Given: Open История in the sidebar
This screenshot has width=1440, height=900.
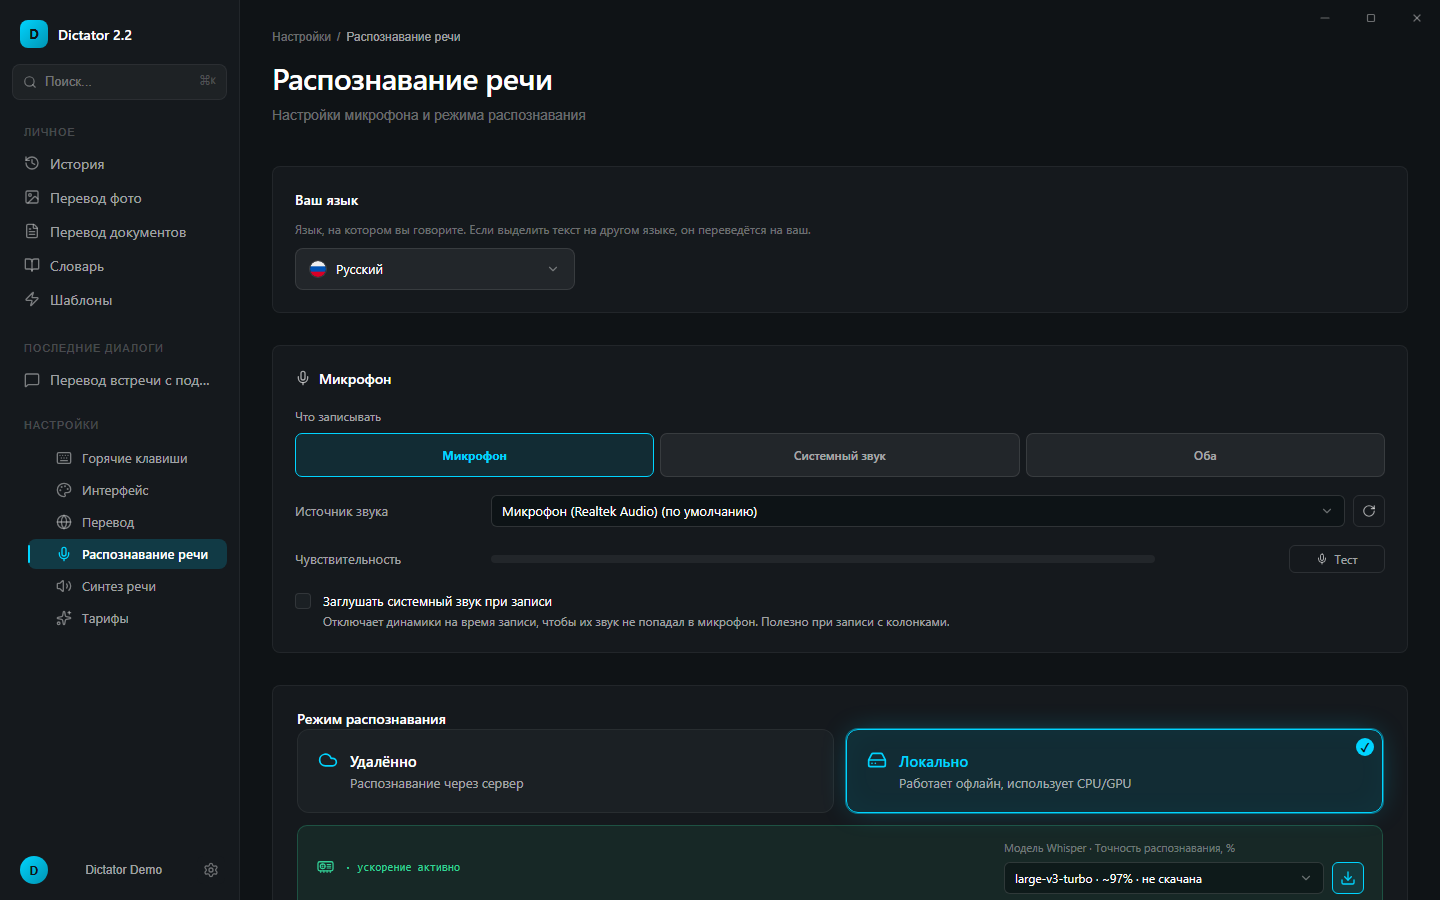Looking at the screenshot, I should (119, 164).
